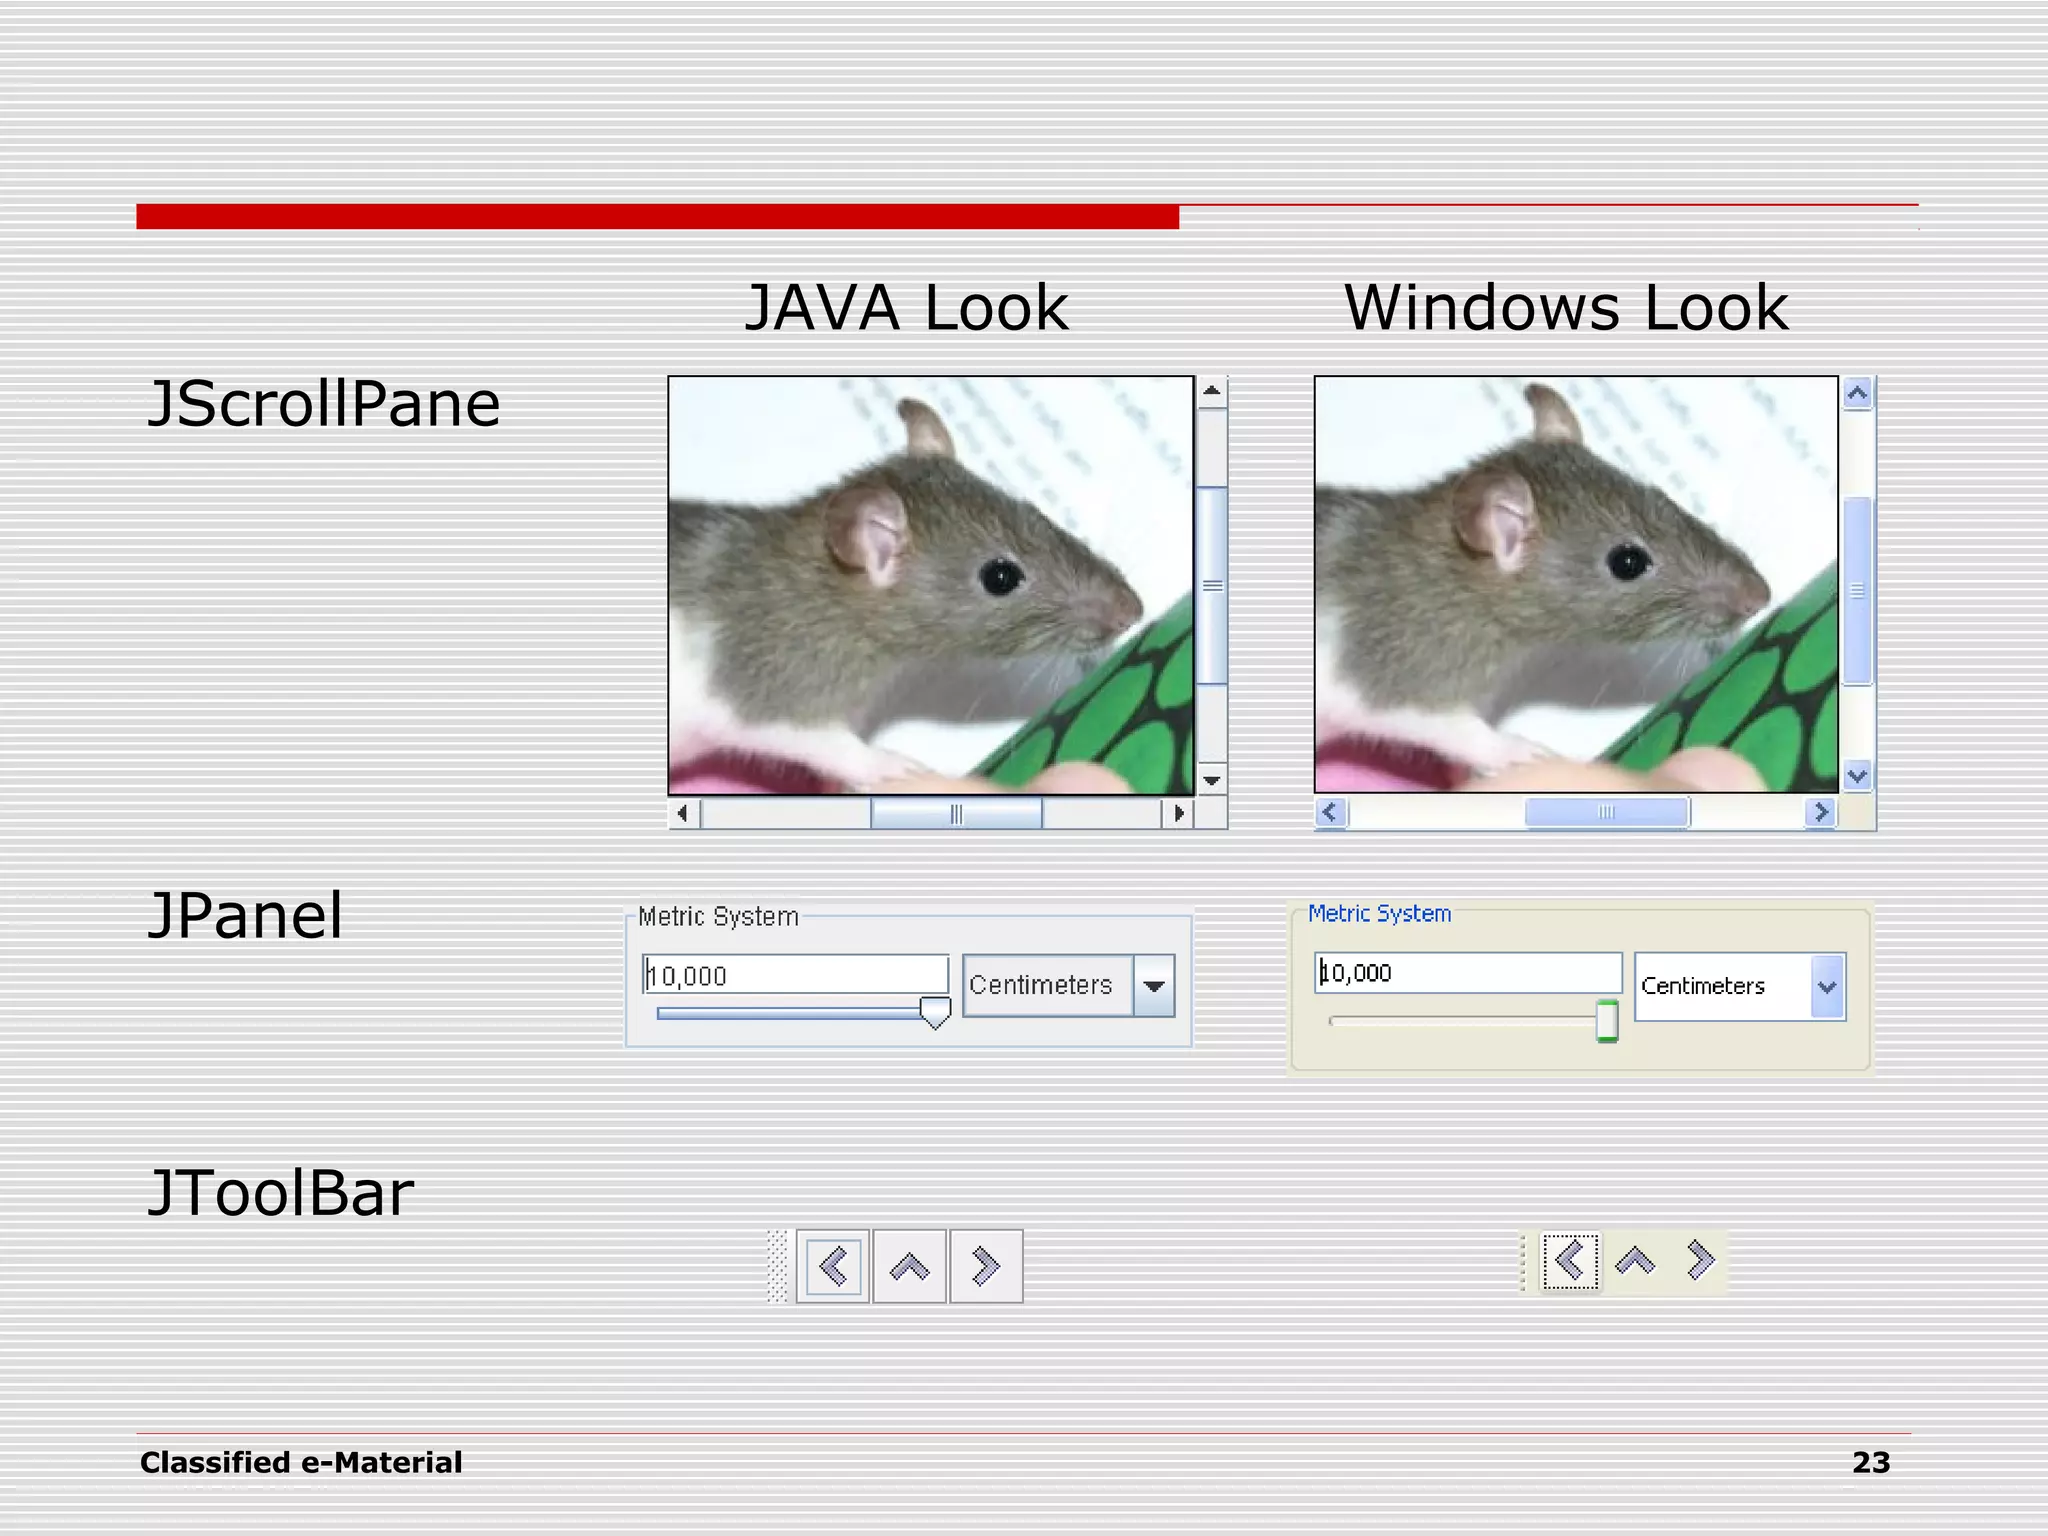Screen dimensions: 2048x1536
Task: Click the Windows Look toolbar right-arrow button
Action: point(1700,1261)
